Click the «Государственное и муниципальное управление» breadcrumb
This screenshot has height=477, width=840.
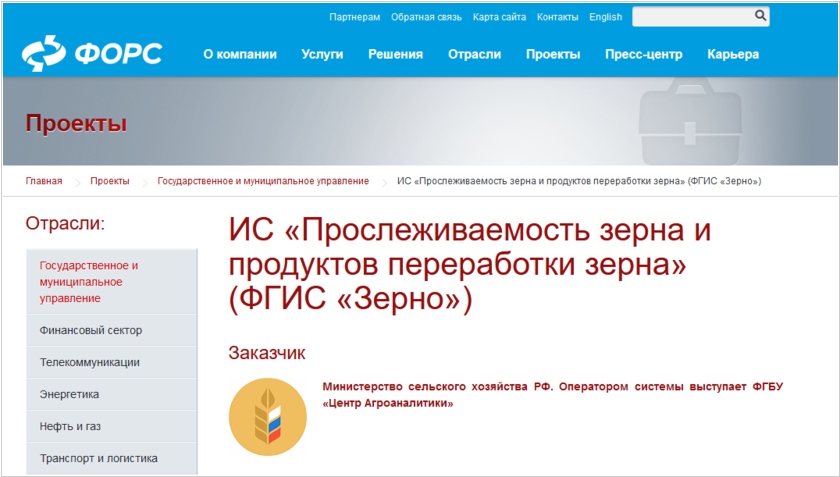click(x=263, y=181)
